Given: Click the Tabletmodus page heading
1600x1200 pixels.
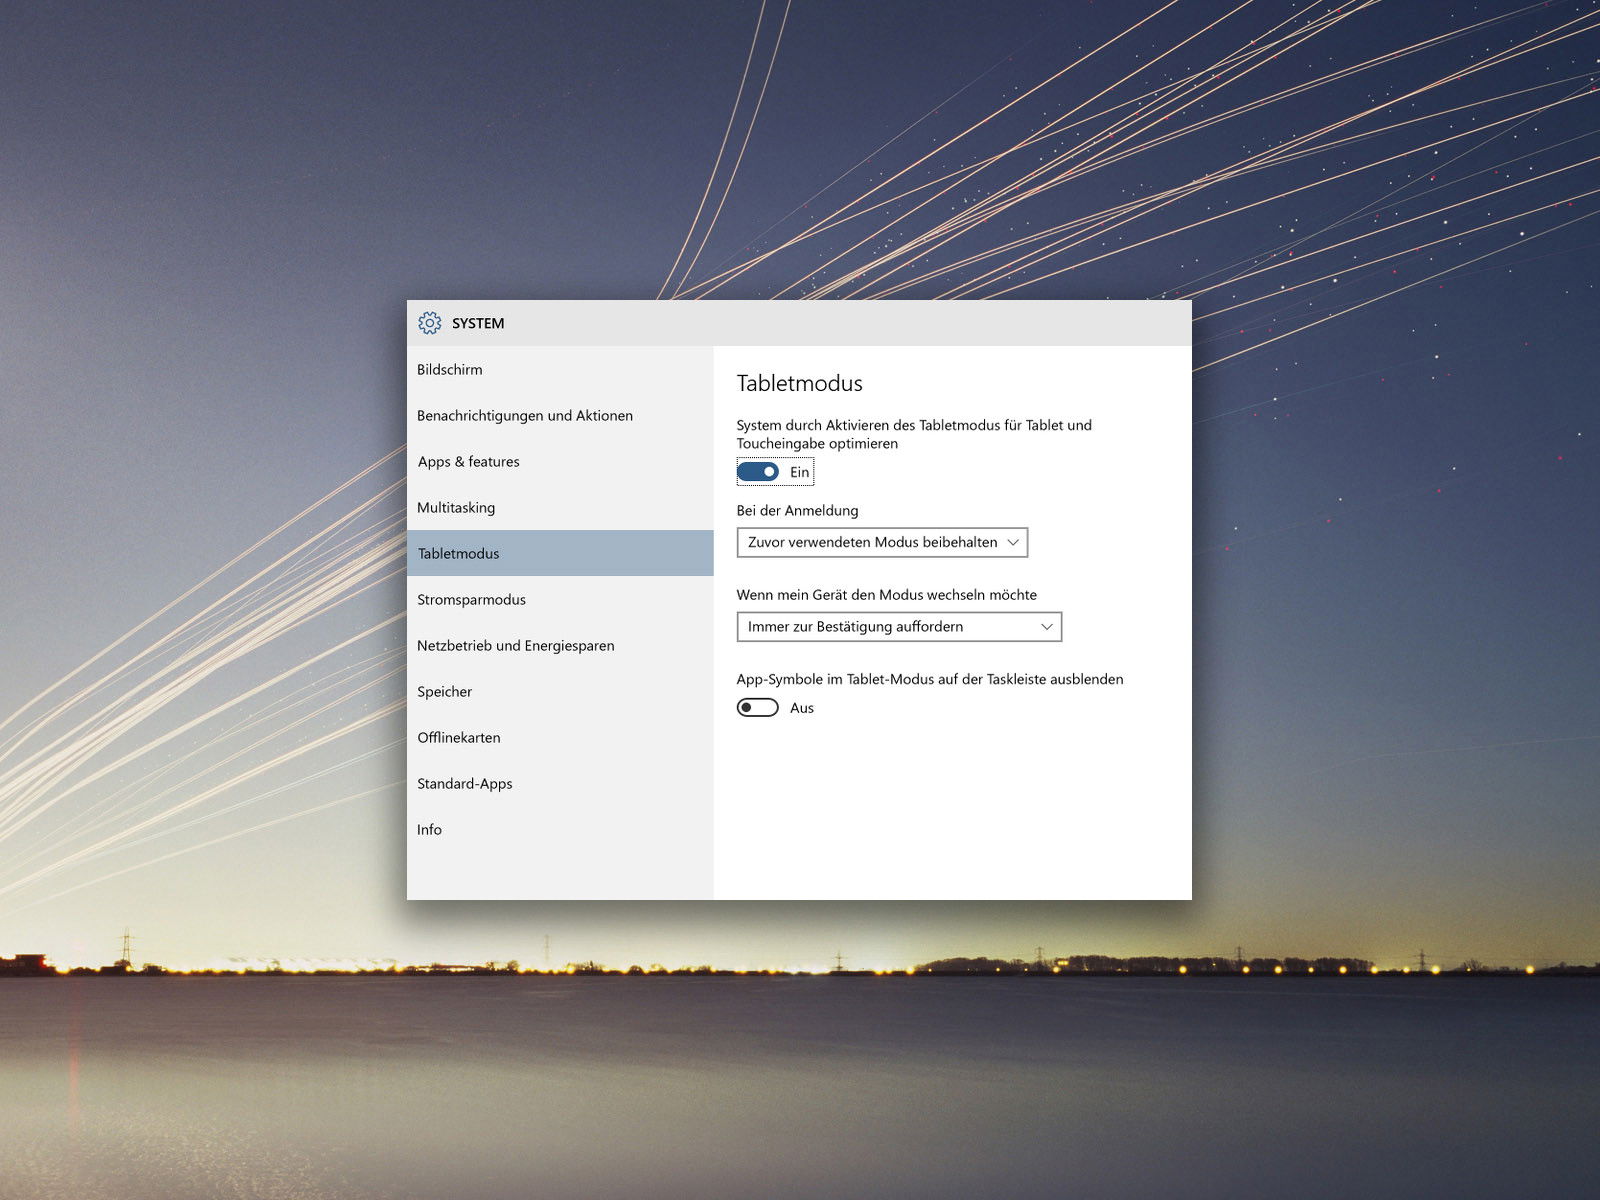Looking at the screenshot, I should (800, 383).
